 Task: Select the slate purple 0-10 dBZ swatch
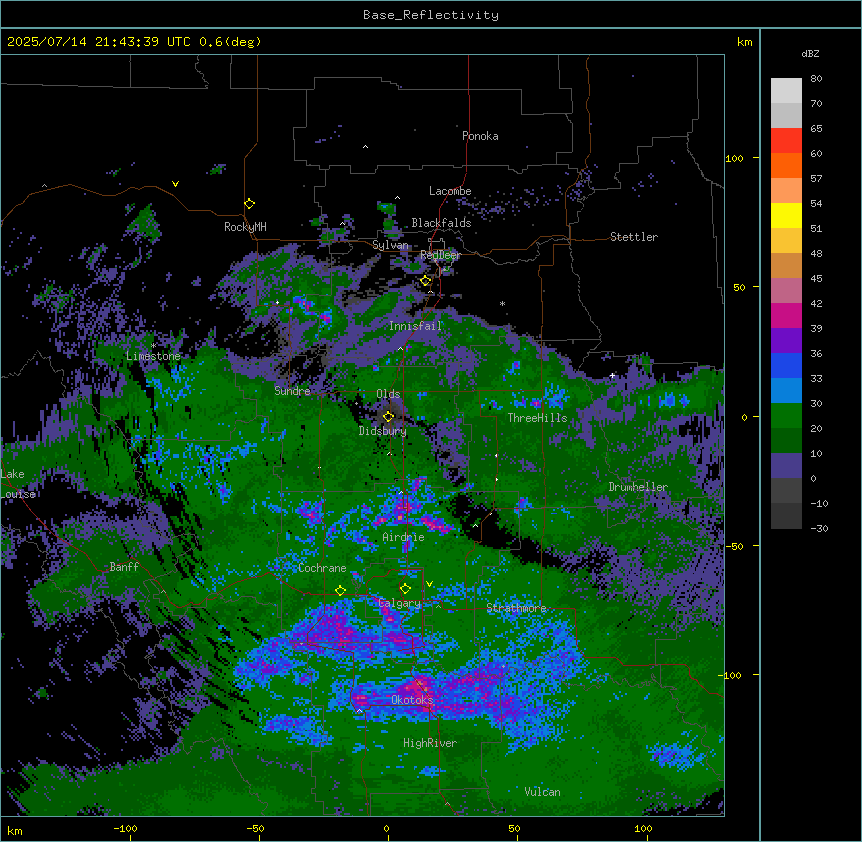[786, 466]
